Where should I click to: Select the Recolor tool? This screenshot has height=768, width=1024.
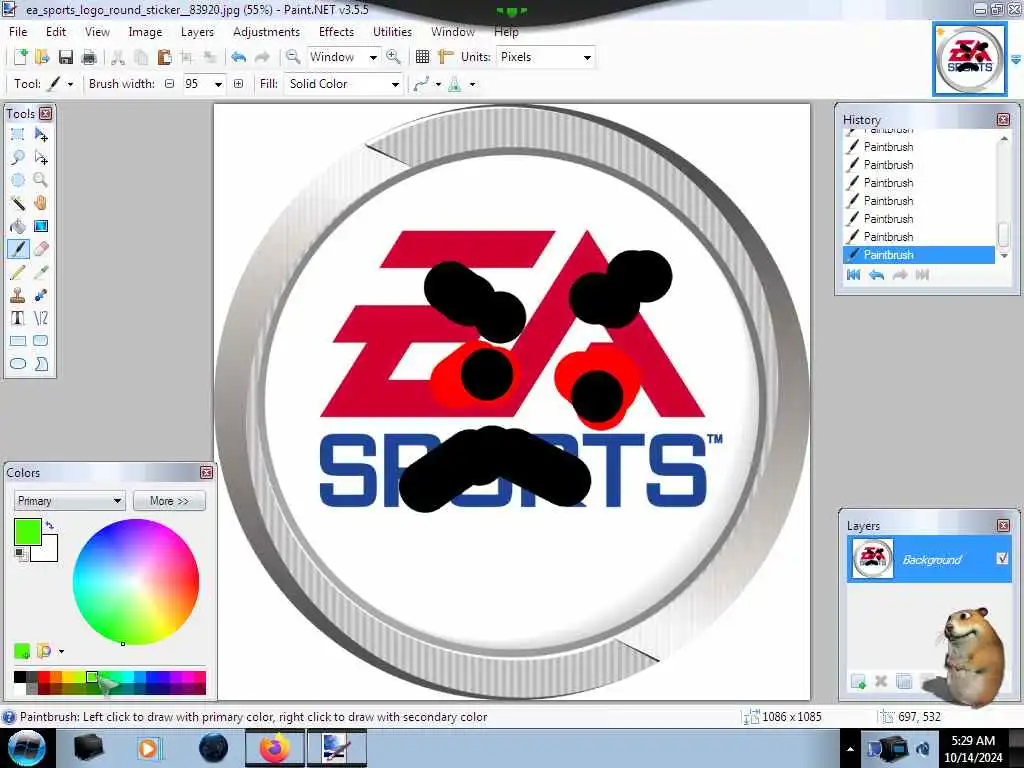[x=40, y=295]
